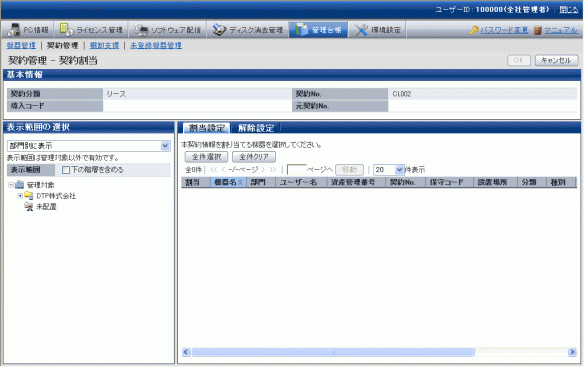Open the 環境設定 menu tab
This screenshot has height=367, width=584.
coord(377,30)
